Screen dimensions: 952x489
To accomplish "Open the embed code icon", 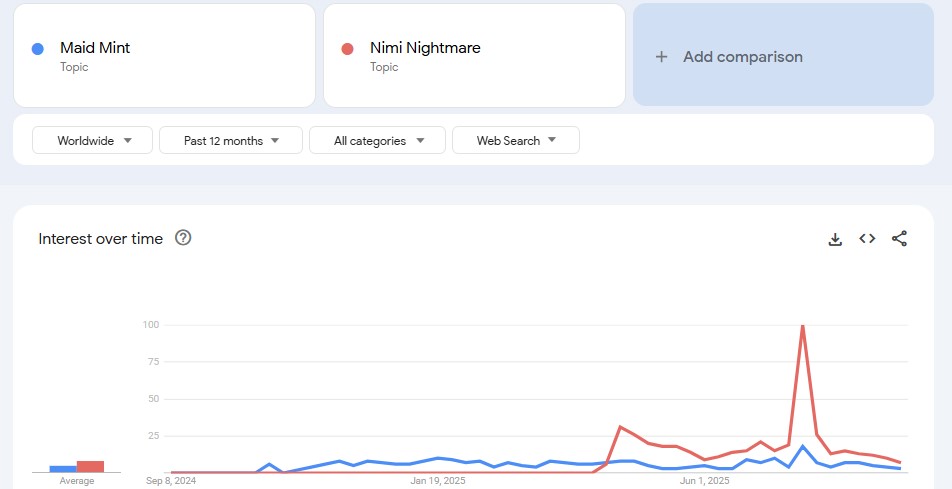I will click(x=867, y=239).
